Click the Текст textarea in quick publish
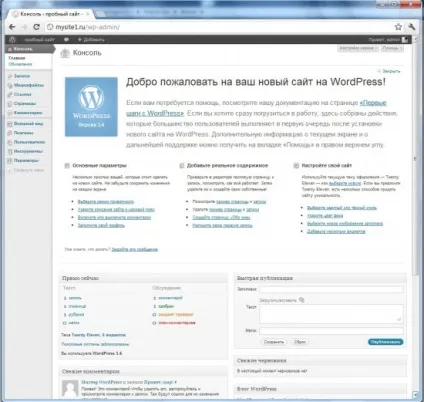 tap(331, 314)
